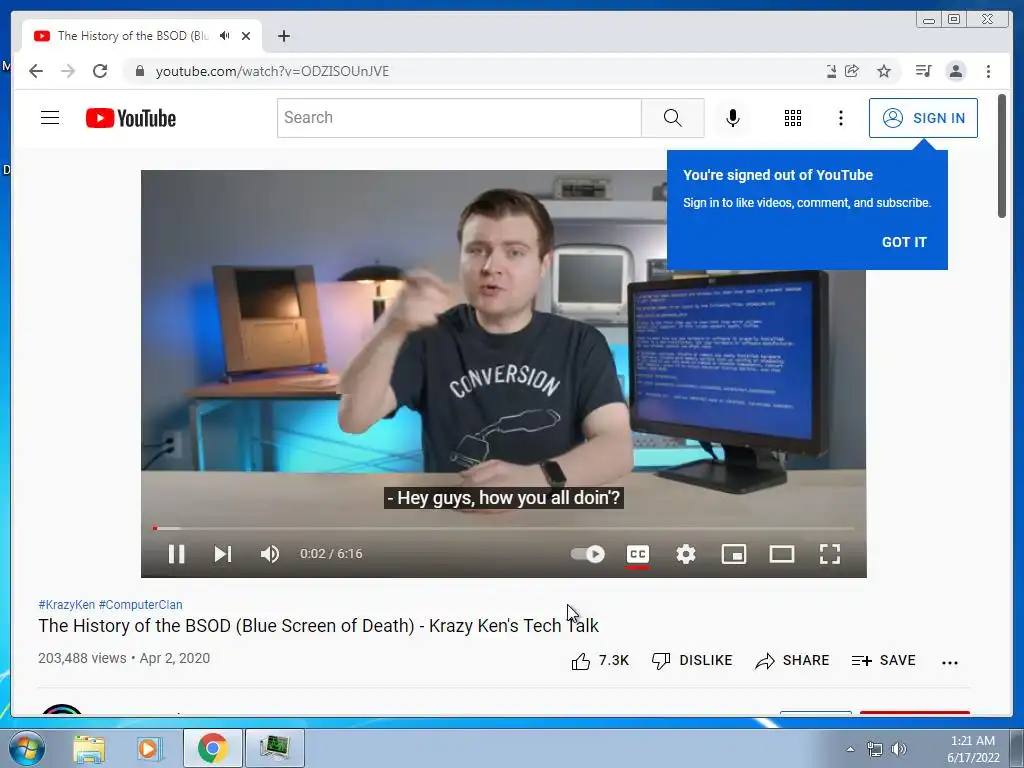The height and width of the screenshot is (768, 1024).
Task: Click the video title text
Action: pos(319,626)
